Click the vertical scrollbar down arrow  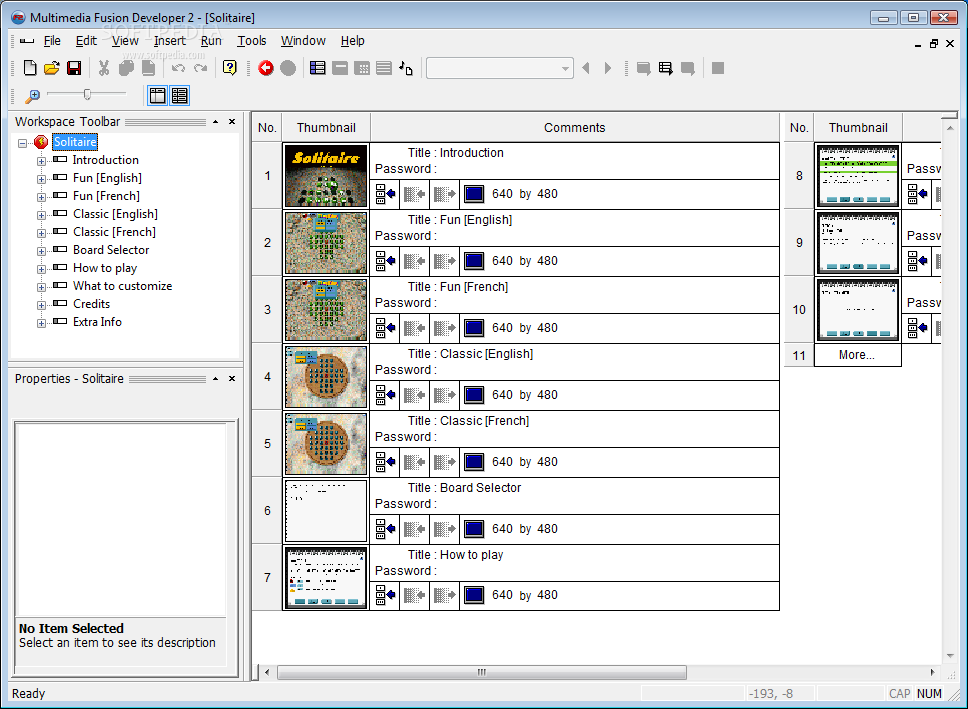pos(950,656)
